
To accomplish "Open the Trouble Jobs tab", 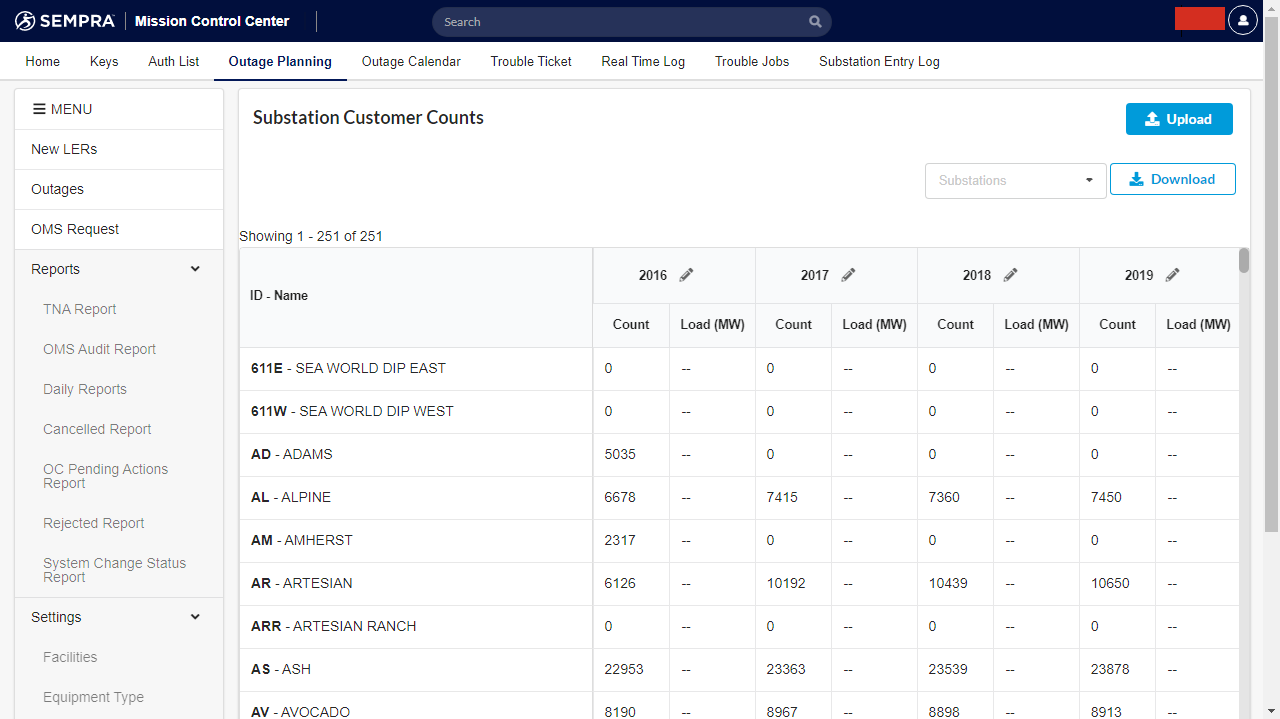I will click(752, 61).
